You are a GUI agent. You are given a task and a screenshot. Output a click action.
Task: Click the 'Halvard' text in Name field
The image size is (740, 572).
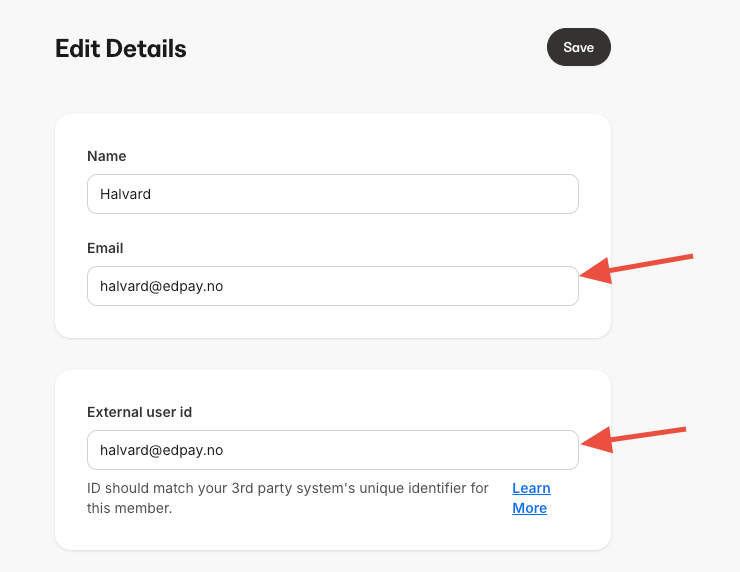click(x=125, y=194)
